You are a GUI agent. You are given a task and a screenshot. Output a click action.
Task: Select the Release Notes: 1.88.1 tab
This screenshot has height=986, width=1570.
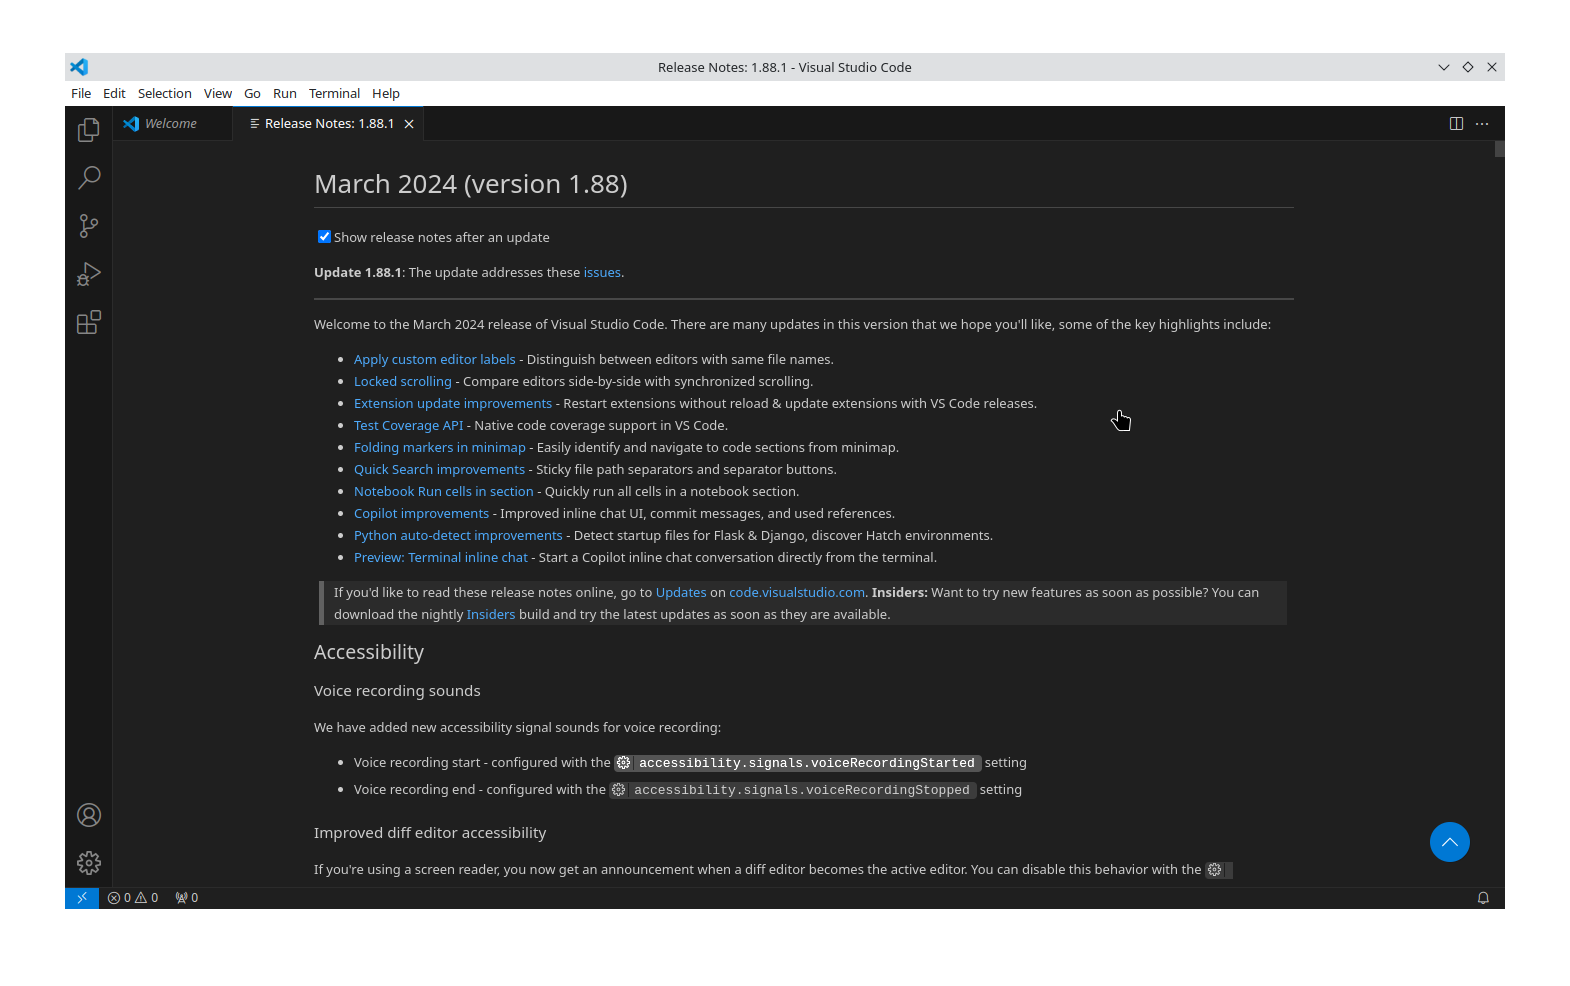pos(330,124)
